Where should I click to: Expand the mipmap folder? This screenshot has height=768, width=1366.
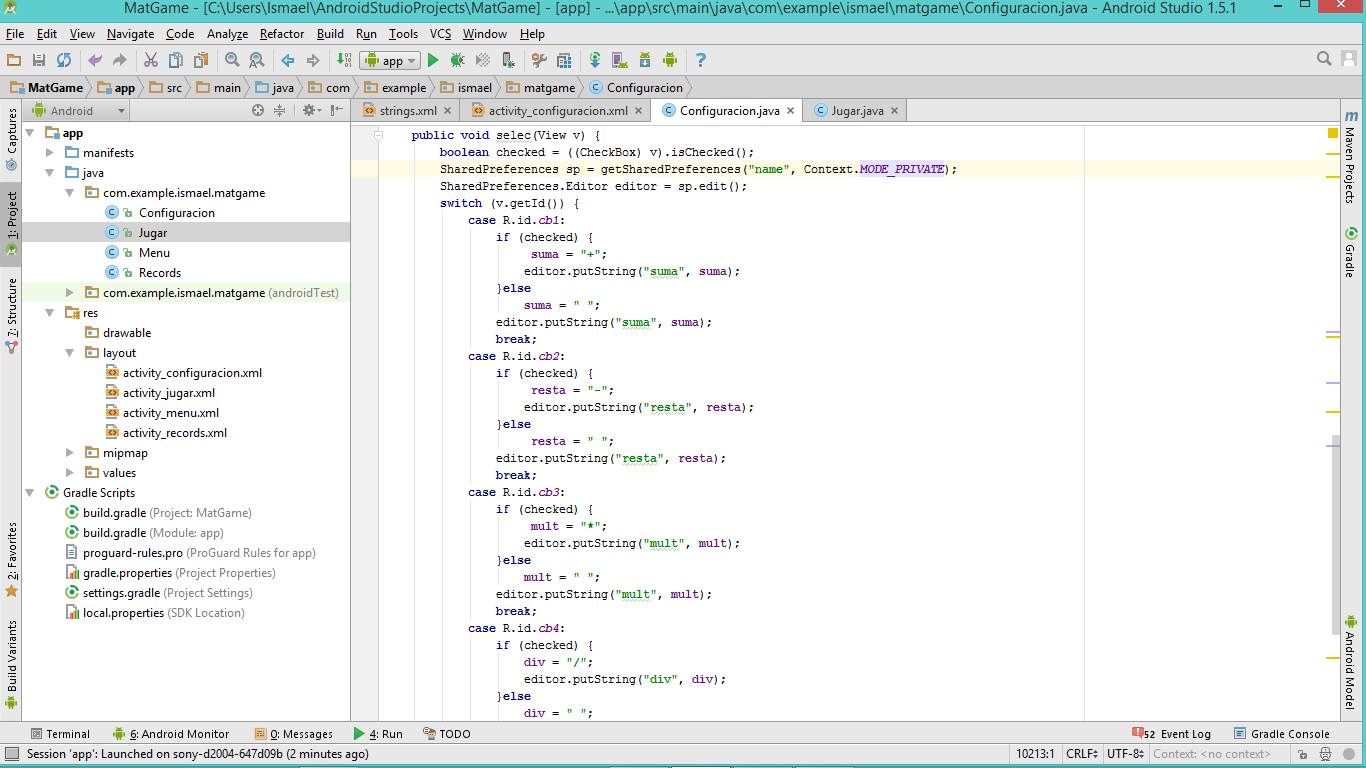(x=70, y=452)
